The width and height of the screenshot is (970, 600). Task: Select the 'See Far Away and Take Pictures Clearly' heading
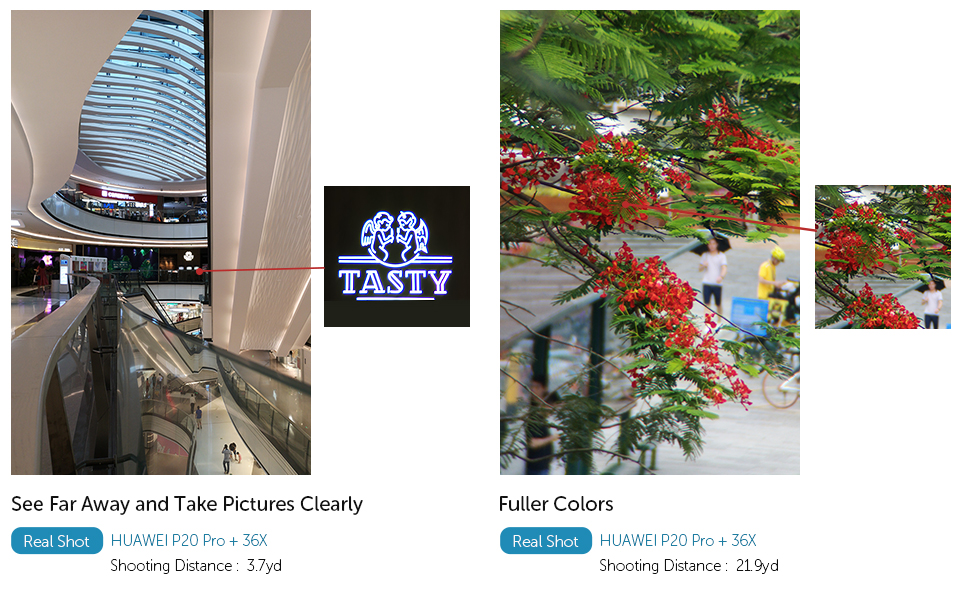[187, 504]
